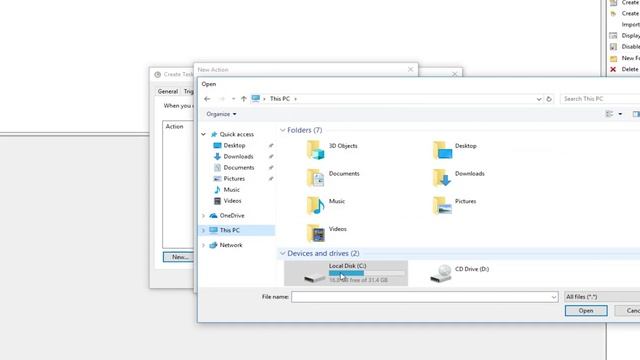
Task: Select Documents under Quick access
Action: [x=238, y=167]
